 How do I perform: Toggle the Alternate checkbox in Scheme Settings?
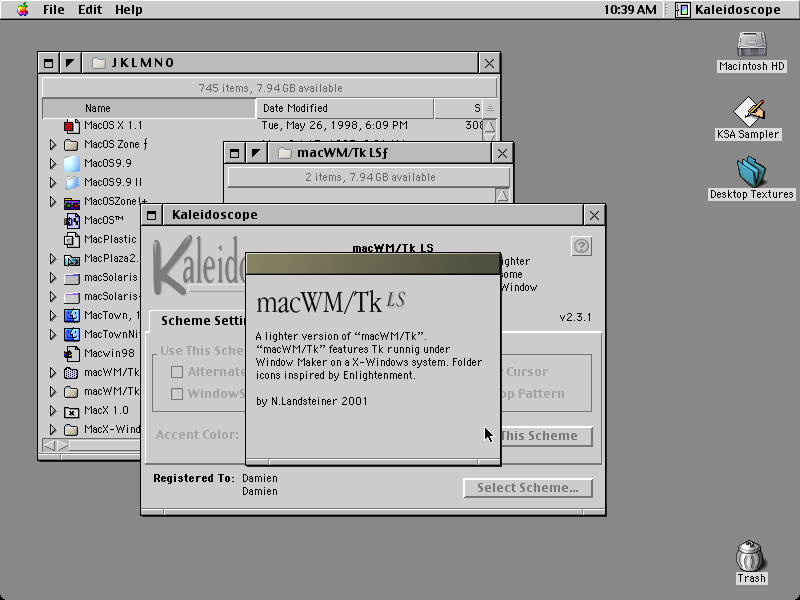click(x=177, y=372)
